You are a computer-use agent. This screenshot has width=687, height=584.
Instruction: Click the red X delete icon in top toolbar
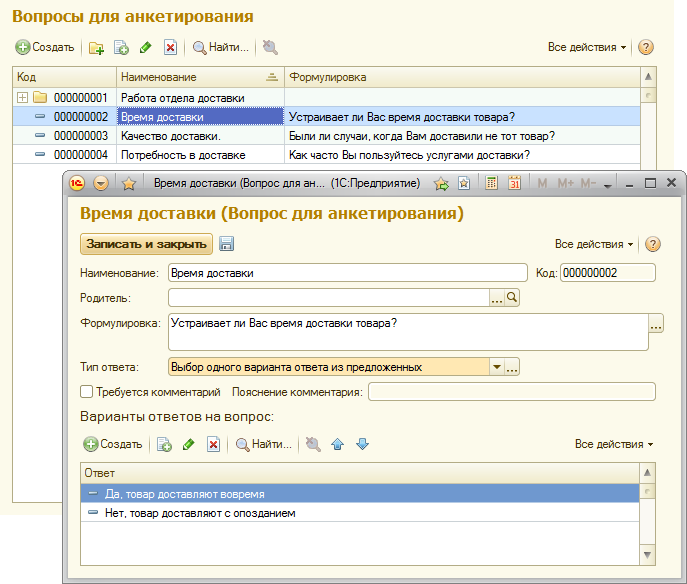tap(170, 47)
